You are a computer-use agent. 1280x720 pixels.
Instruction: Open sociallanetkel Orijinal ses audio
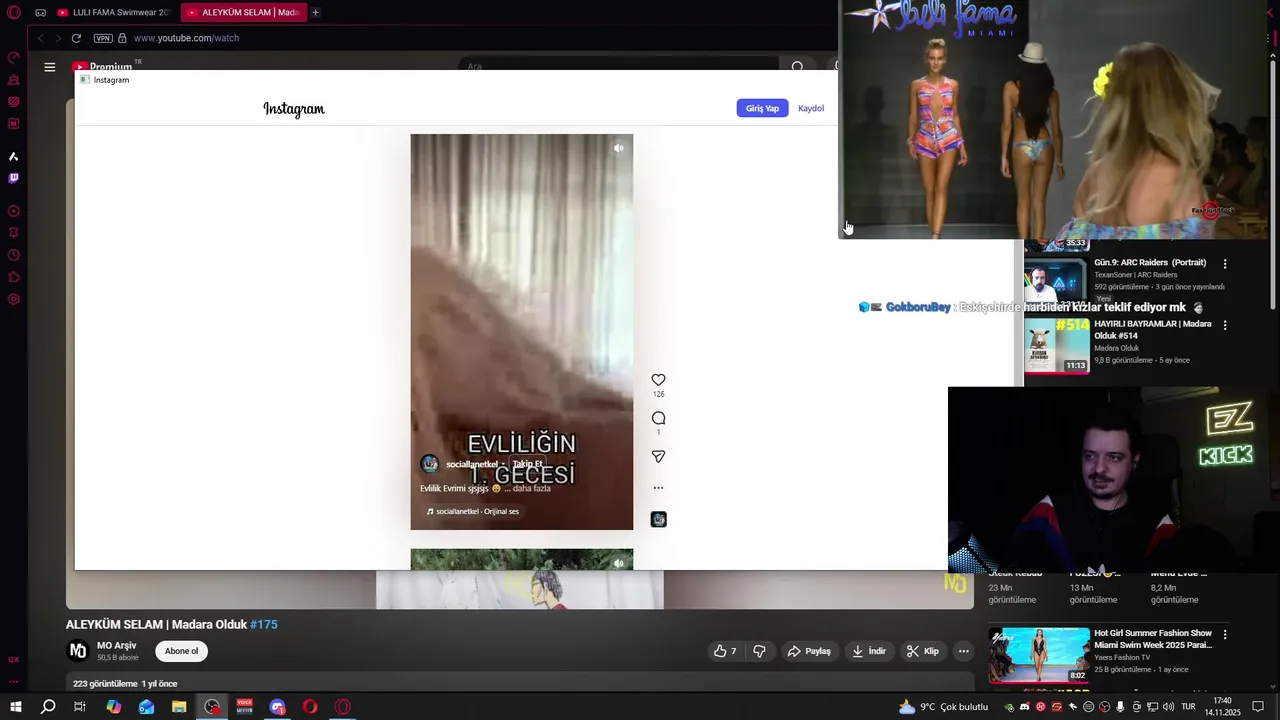click(x=473, y=511)
